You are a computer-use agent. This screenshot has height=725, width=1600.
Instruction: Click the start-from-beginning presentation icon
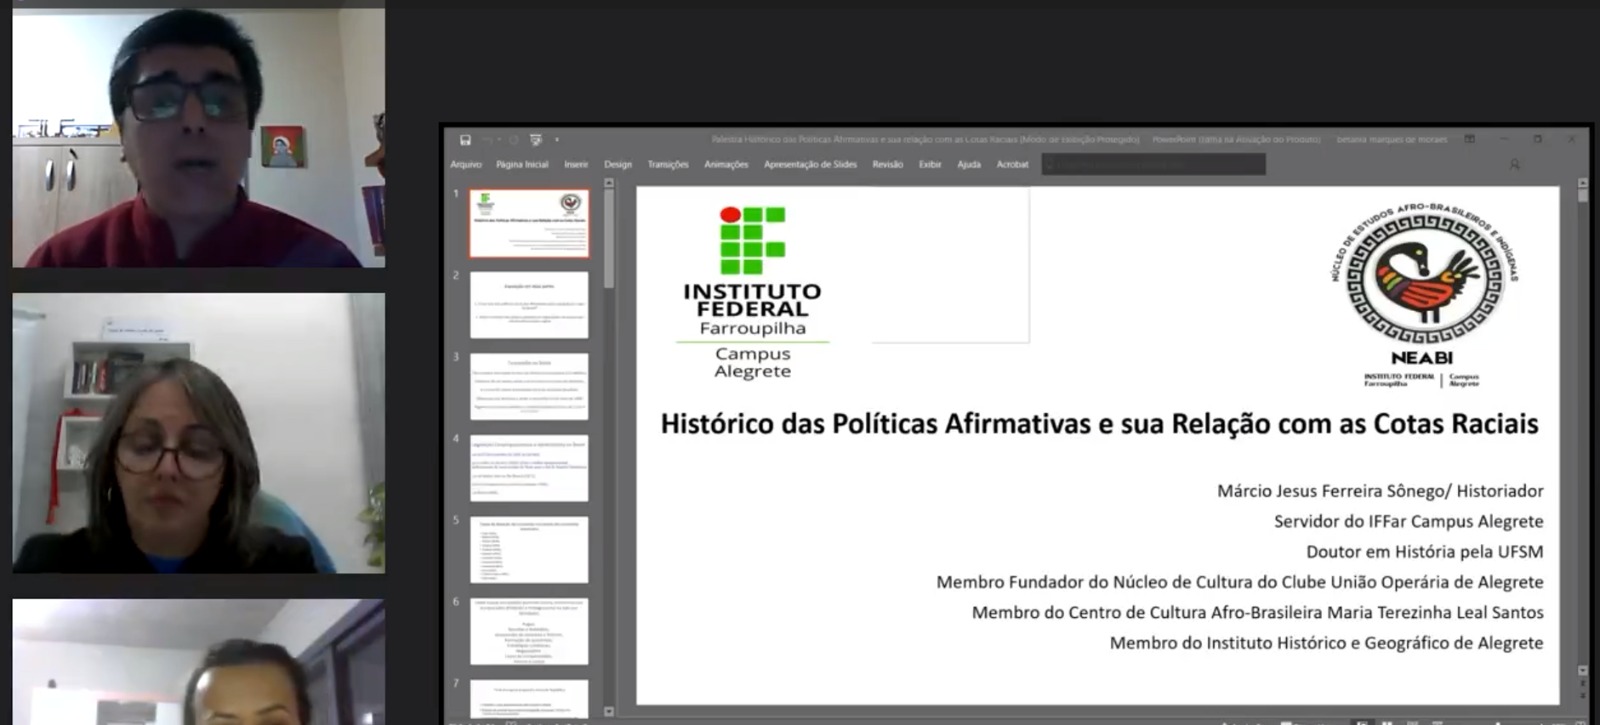(536, 140)
